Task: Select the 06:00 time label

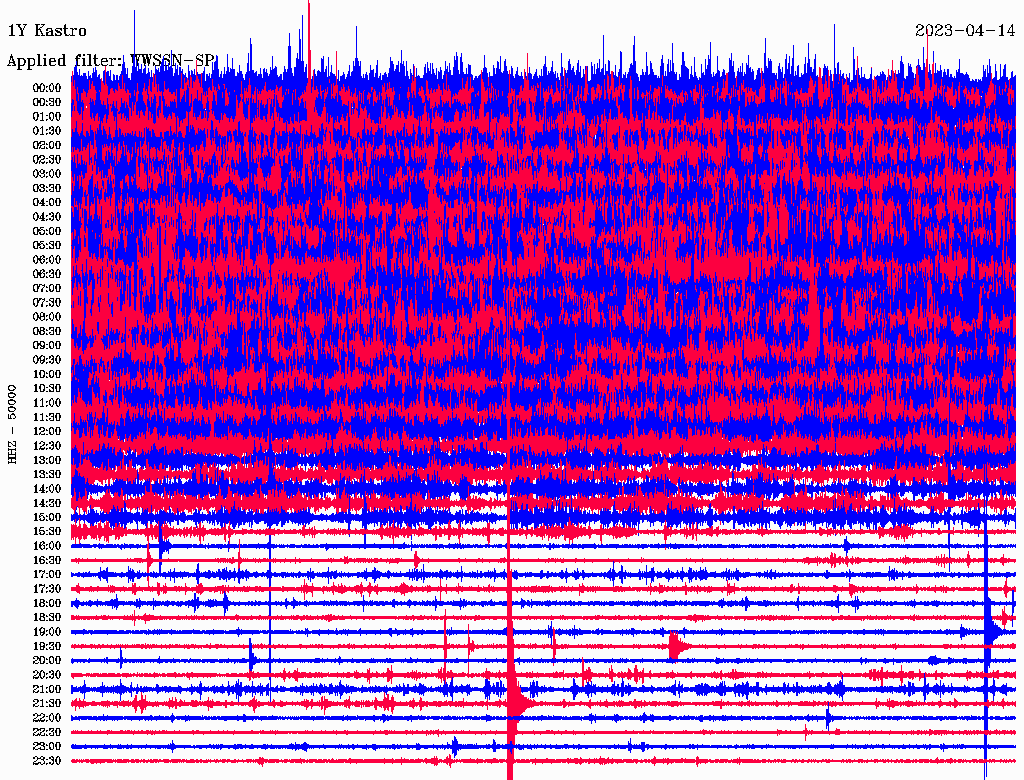Action: (x=47, y=259)
